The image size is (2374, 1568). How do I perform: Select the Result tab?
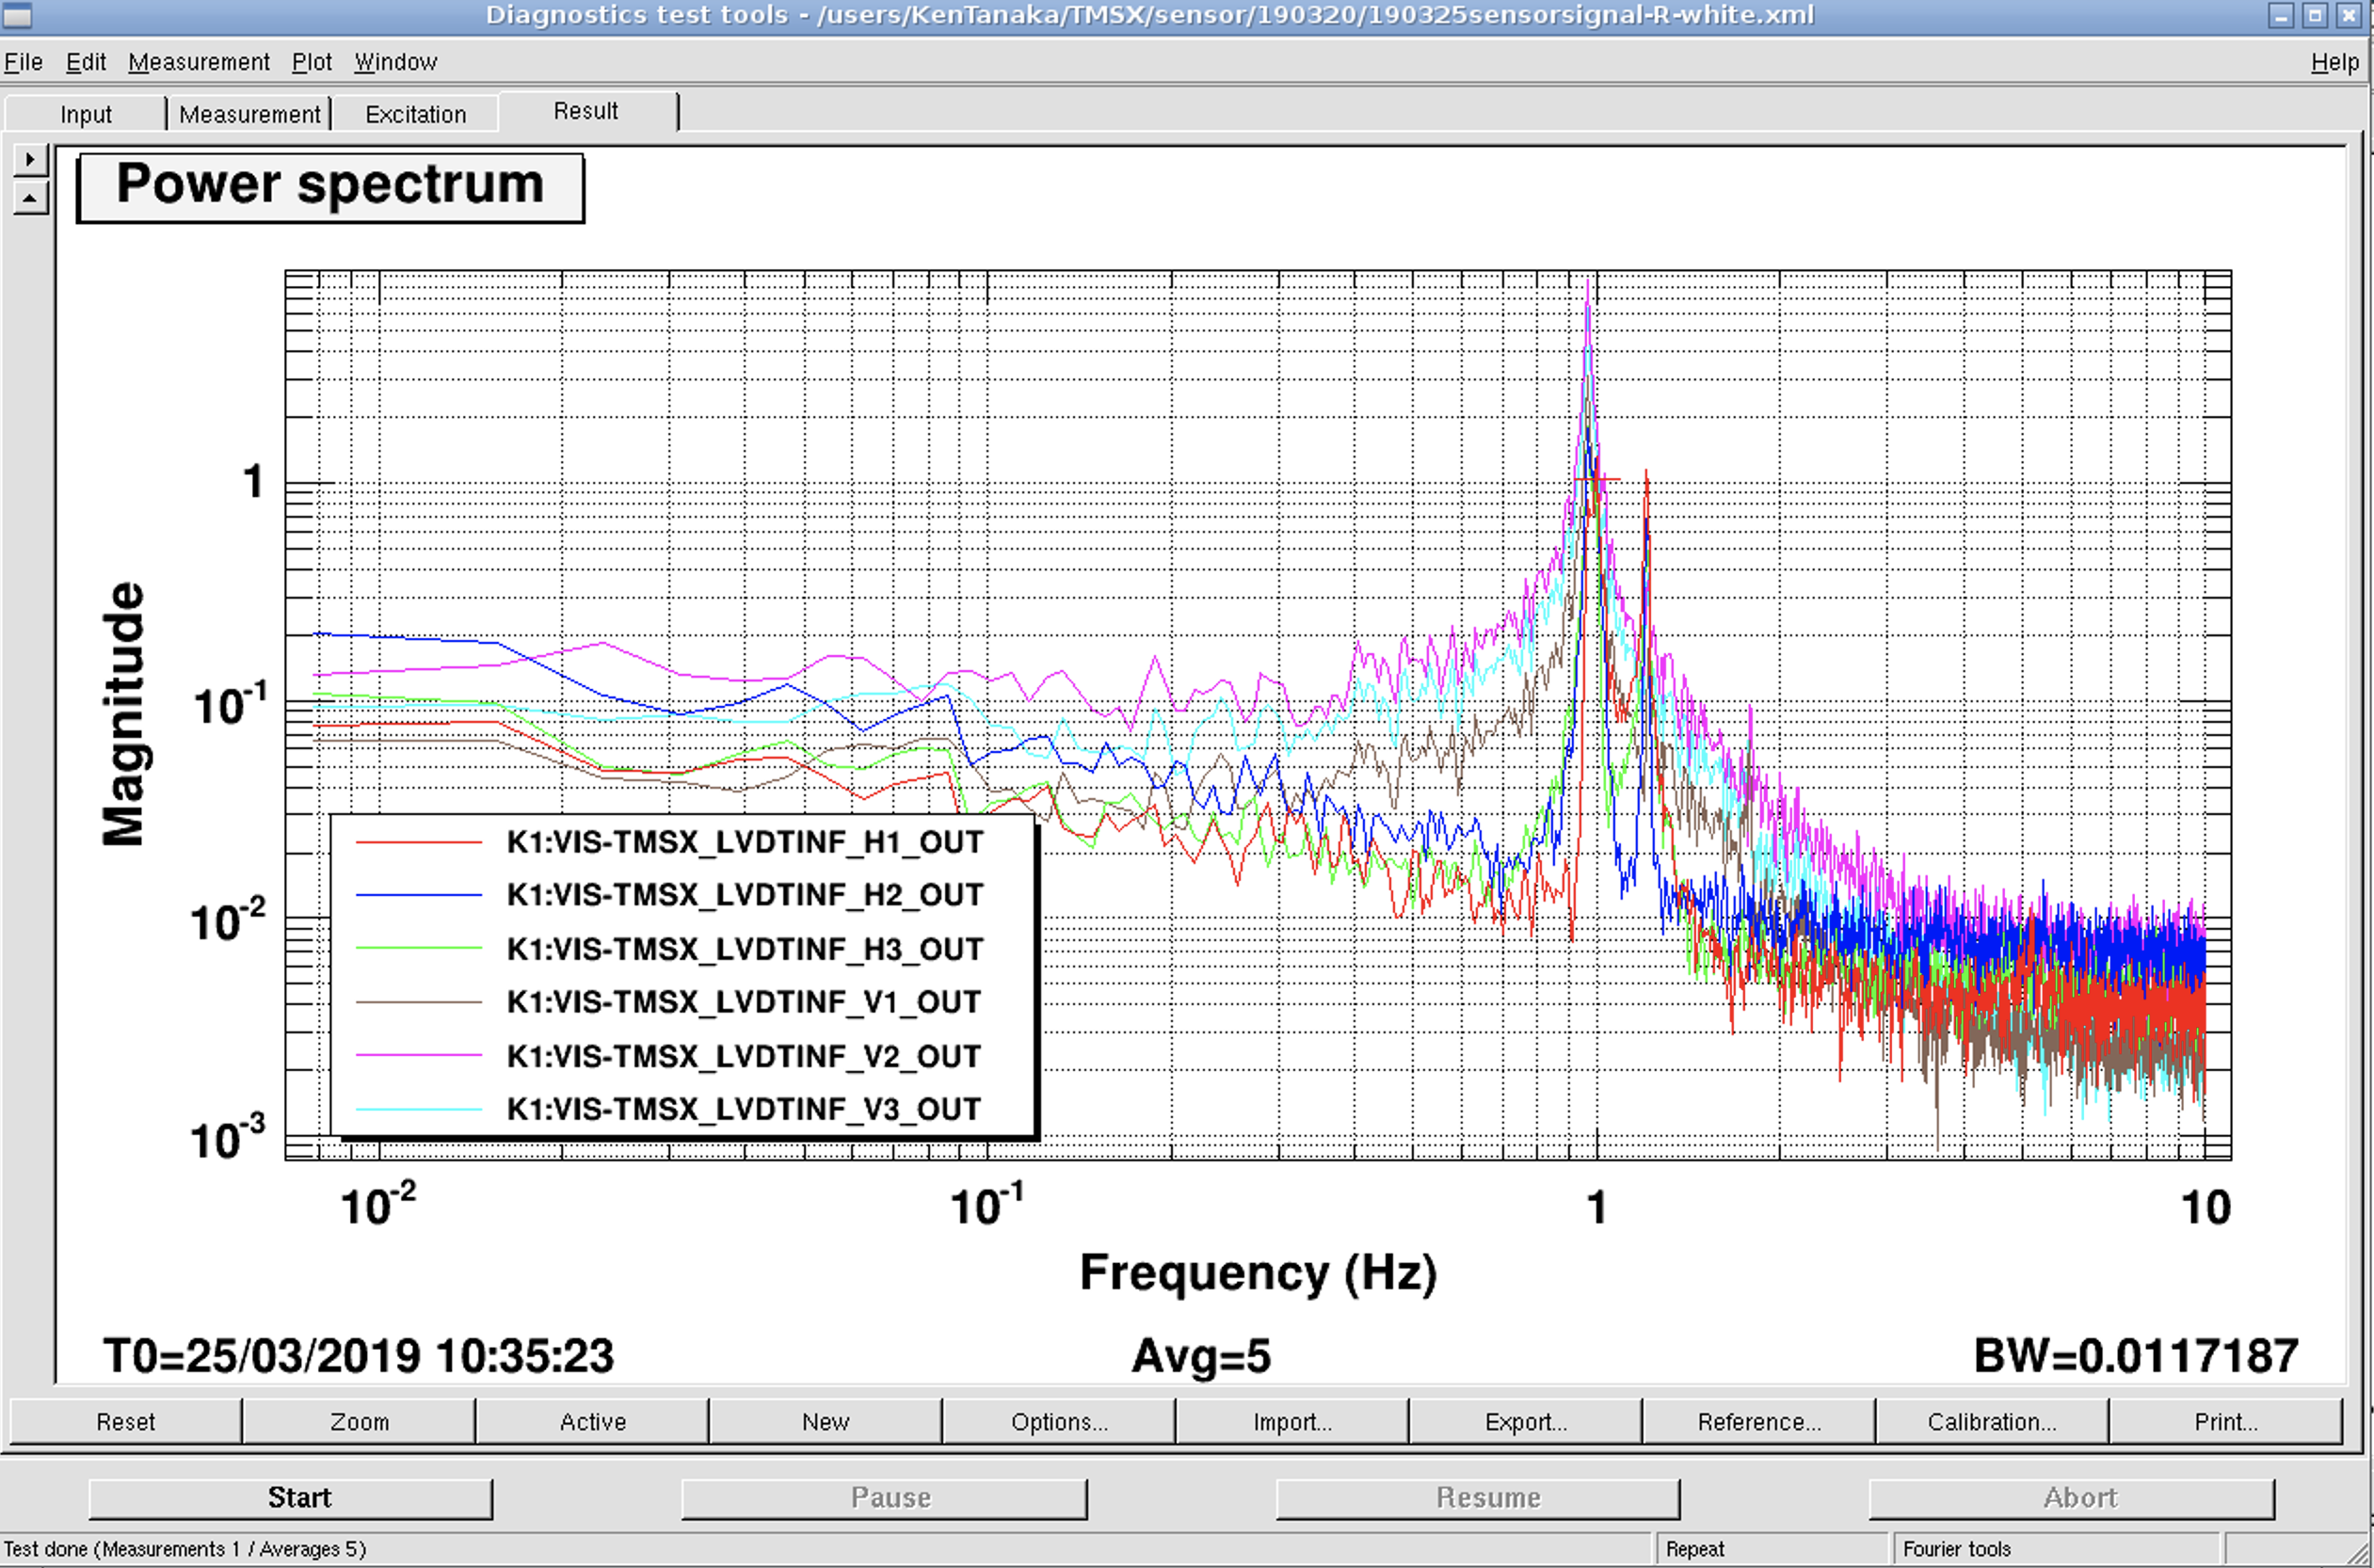(587, 111)
